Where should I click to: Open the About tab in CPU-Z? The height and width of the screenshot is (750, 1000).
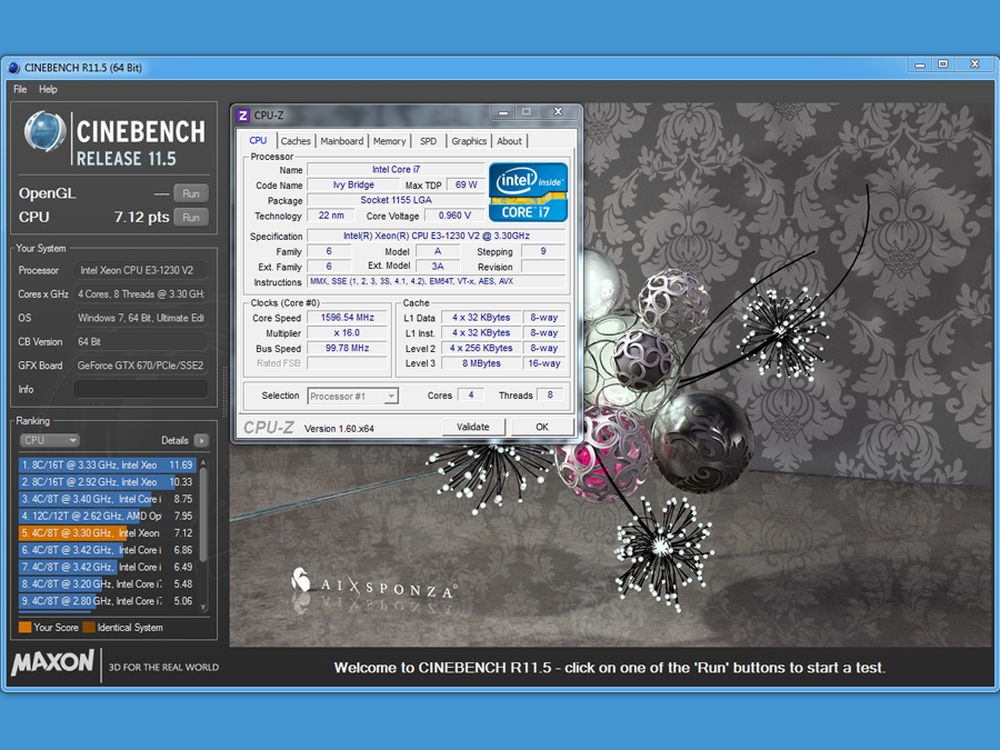click(x=510, y=141)
